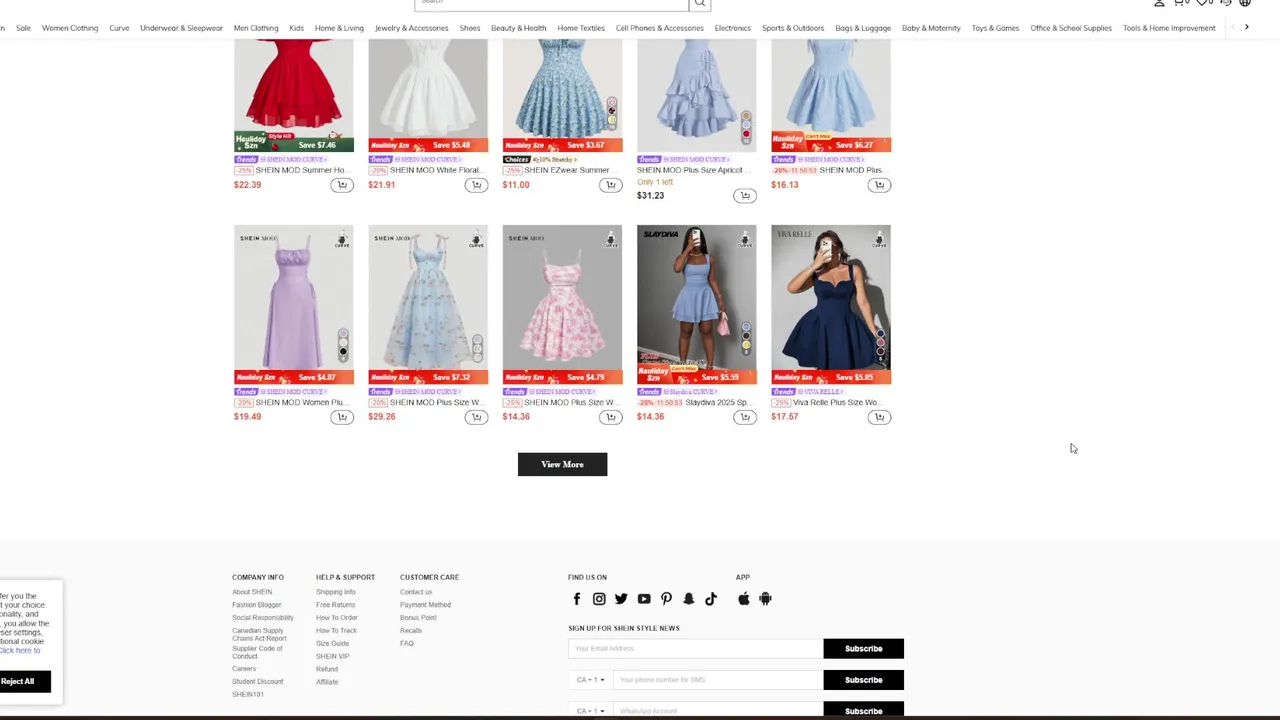Image resolution: width=1280 pixels, height=720 pixels.
Task: Open Underwear & Sleepwear category
Action: coord(181,28)
